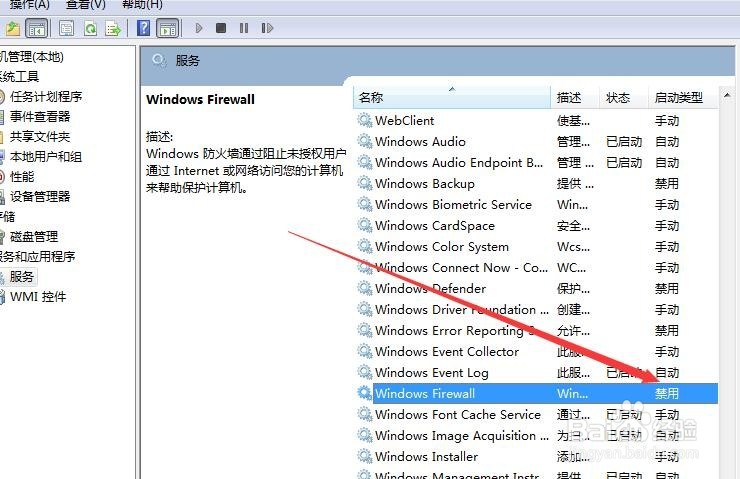740x479 pixels.
Task: Click the Export List toolbar icon
Action: (x=113, y=28)
